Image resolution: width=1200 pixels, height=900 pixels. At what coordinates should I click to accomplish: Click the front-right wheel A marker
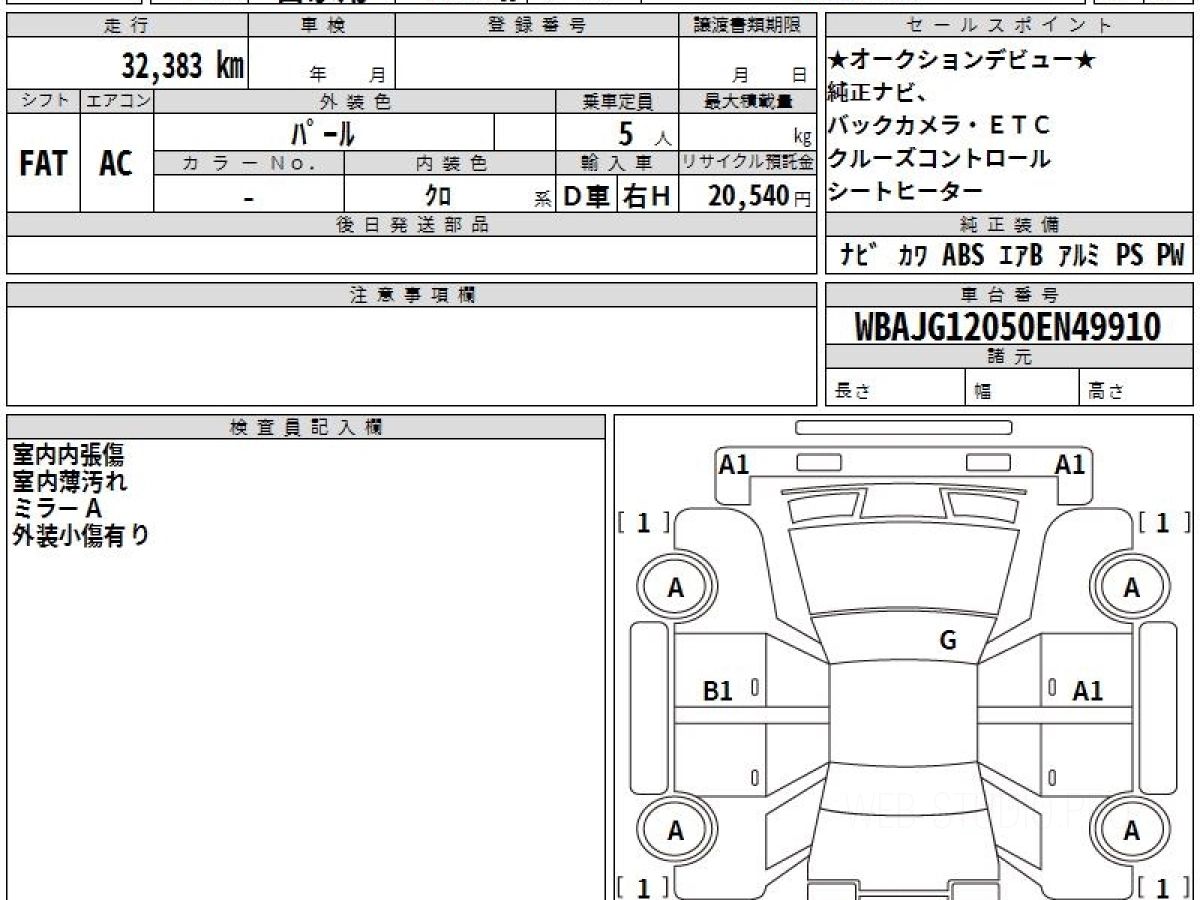(1131, 589)
